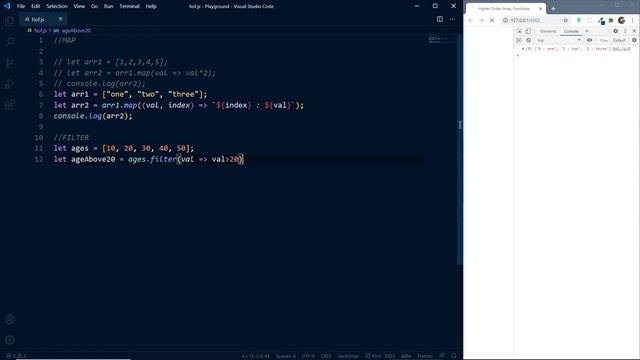Click the site info icon in address bar

click(505, 20)
